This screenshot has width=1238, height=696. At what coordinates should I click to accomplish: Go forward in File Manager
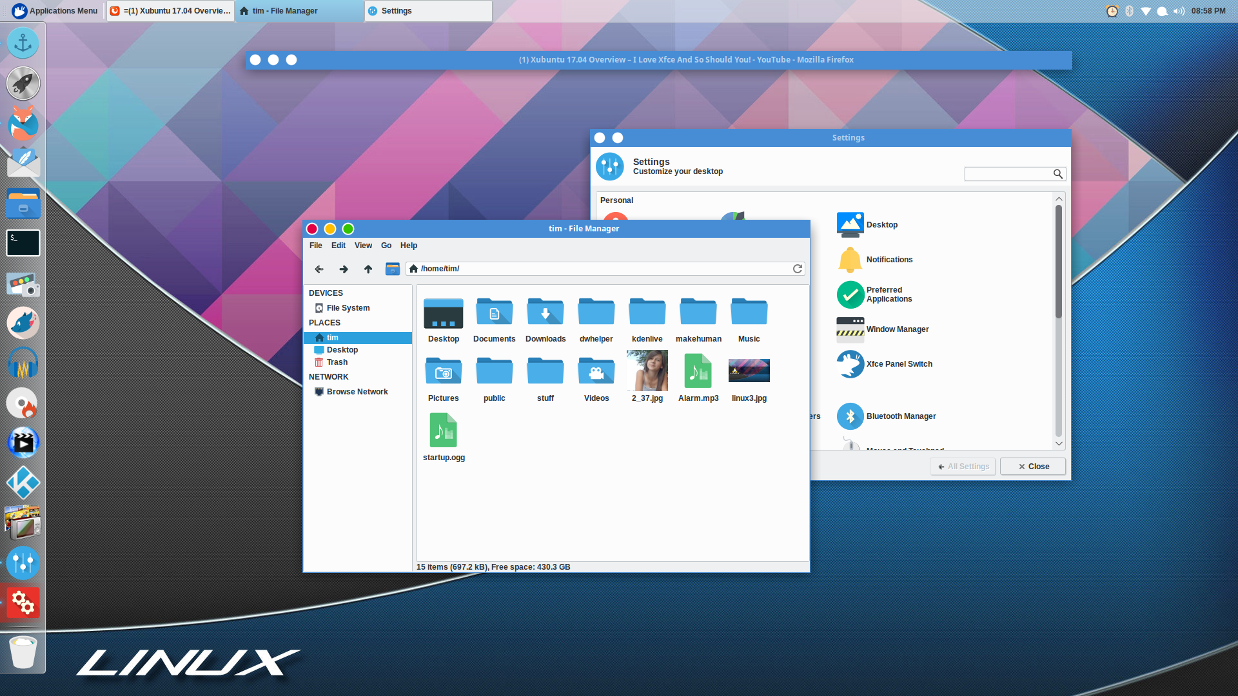(343, 269)
